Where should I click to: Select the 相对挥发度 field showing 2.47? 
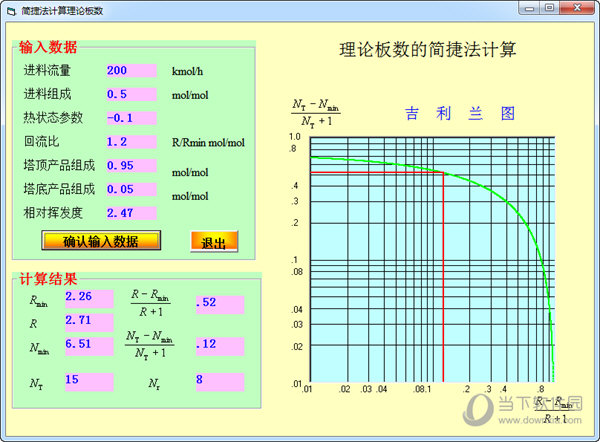click(x=132, y=213)
